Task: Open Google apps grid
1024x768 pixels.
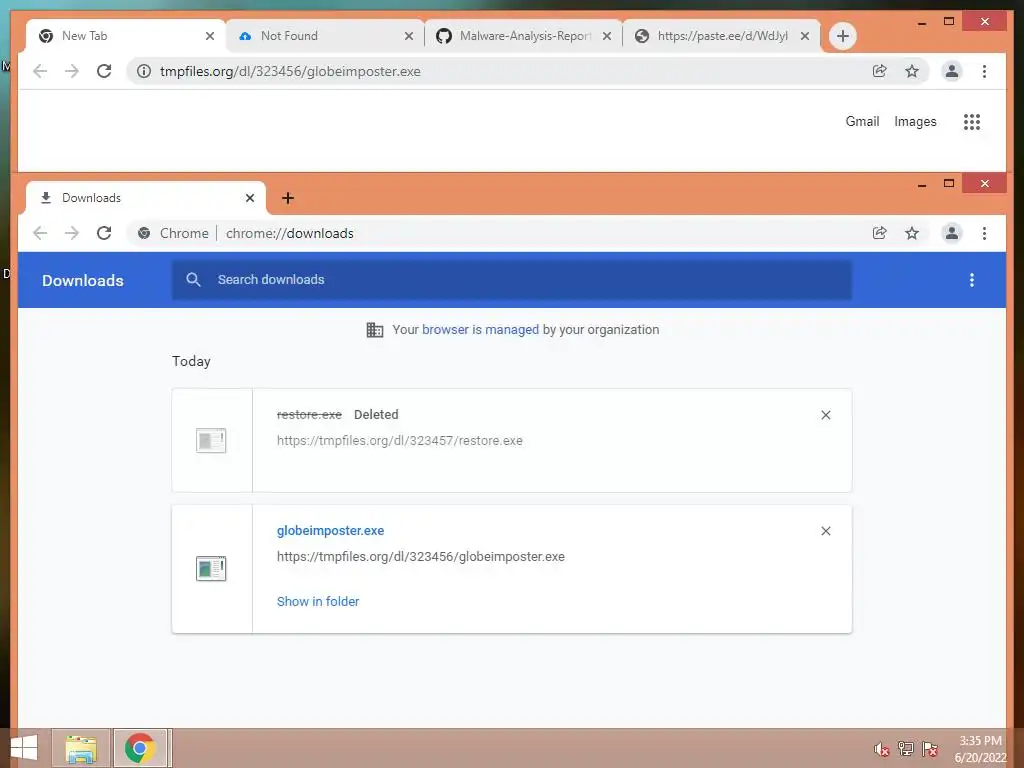Action: 972,121
